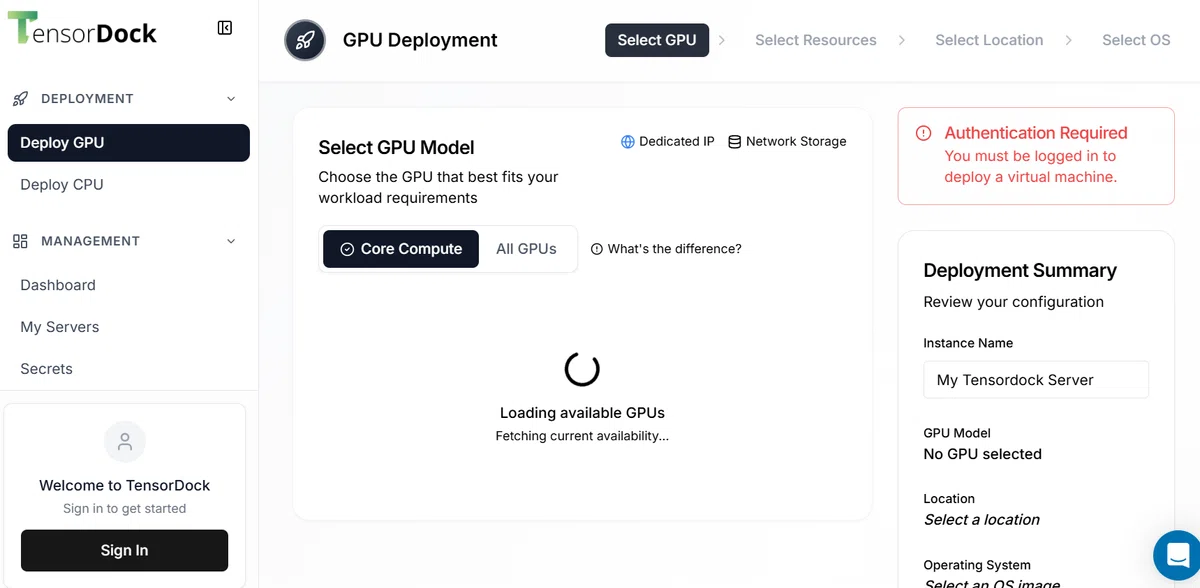Go to the Select Resources step
Viewport: 1200px width, 588px height.
815,40
